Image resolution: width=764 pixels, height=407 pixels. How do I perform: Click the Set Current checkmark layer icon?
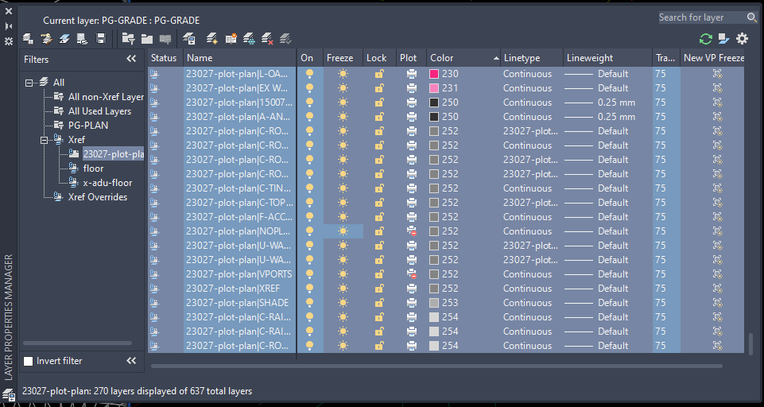[x=286, y=39]
